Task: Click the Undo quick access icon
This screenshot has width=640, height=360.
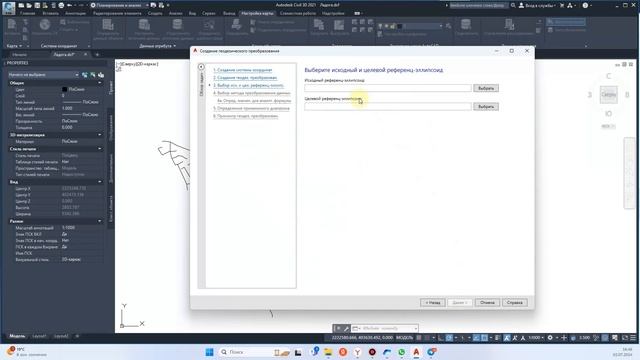Action: [69, 5]
